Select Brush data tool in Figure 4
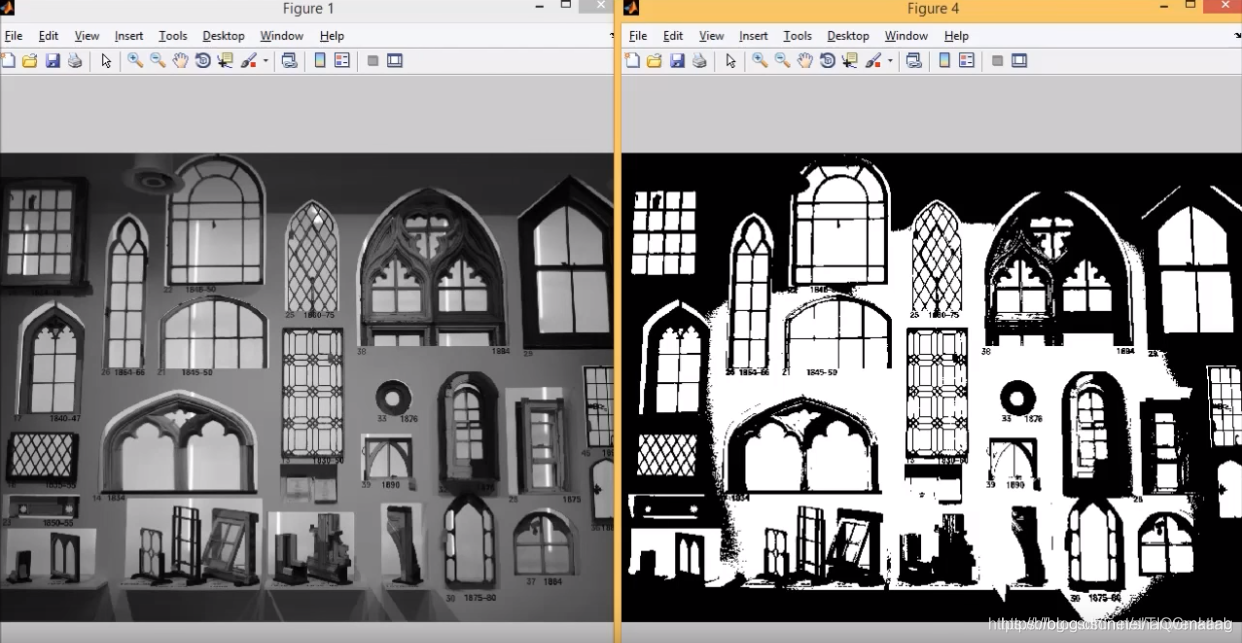Viewport: 1242px width, 643px height. pyautogui.click(x=873, y=61)
